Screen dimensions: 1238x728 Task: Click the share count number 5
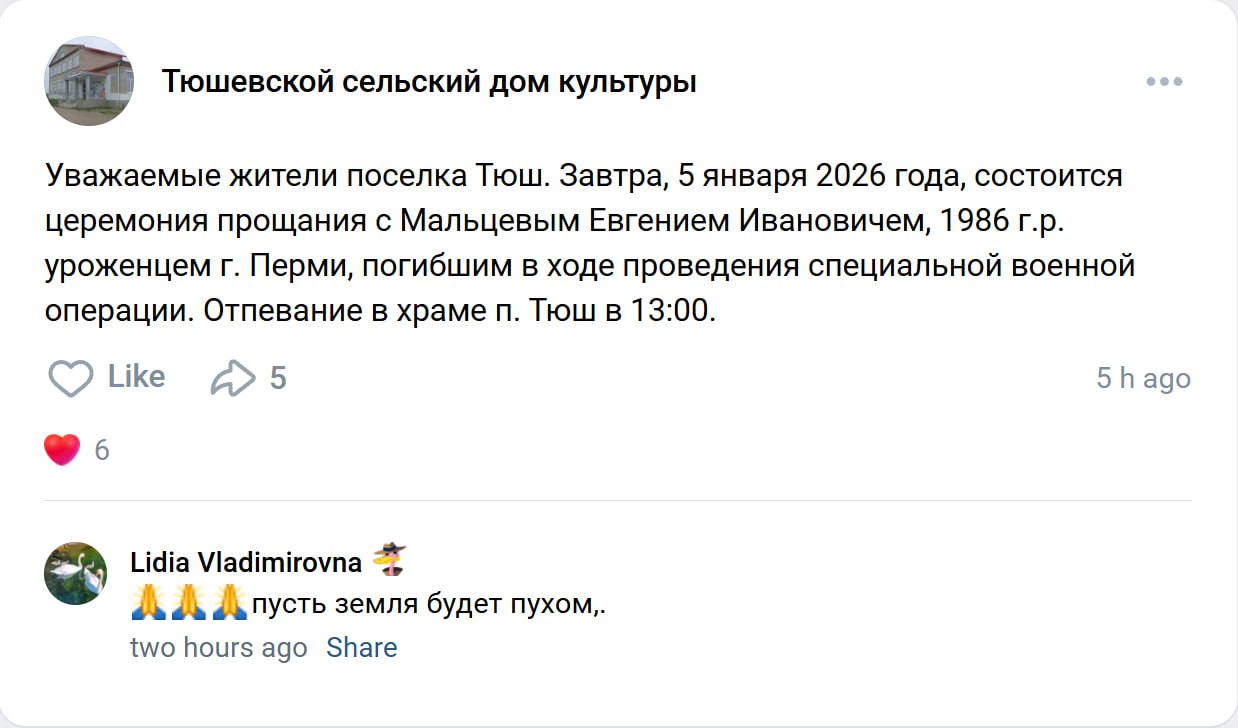[x=278, y=378]
